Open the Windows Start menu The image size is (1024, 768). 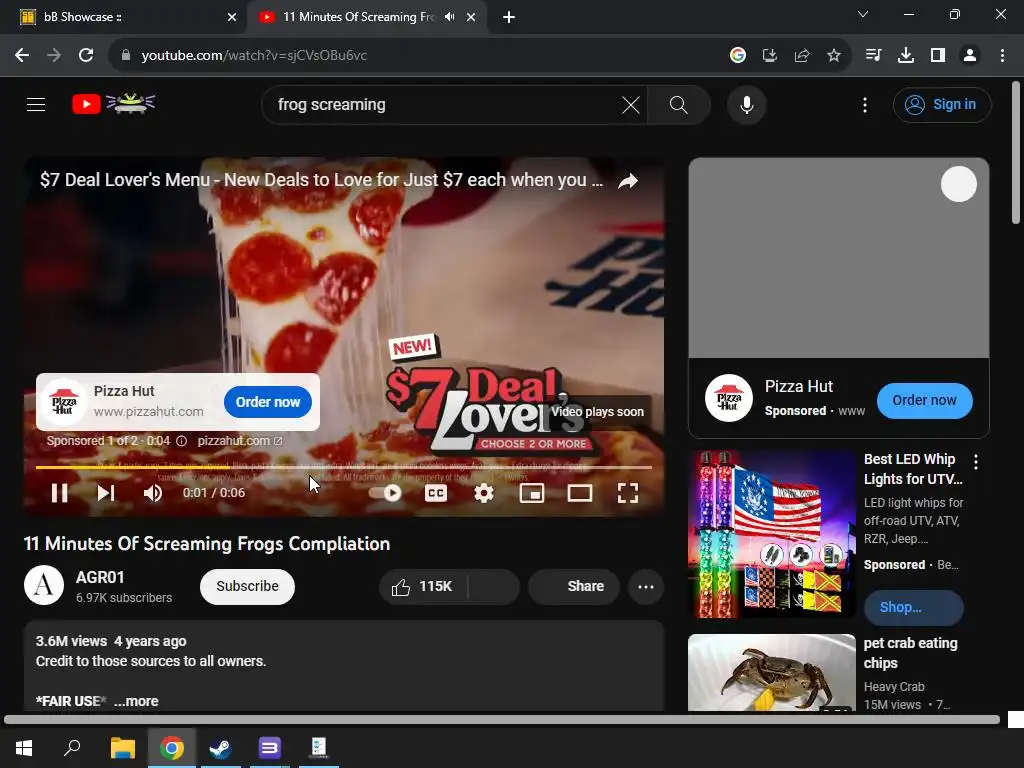(x=24, y=747)
